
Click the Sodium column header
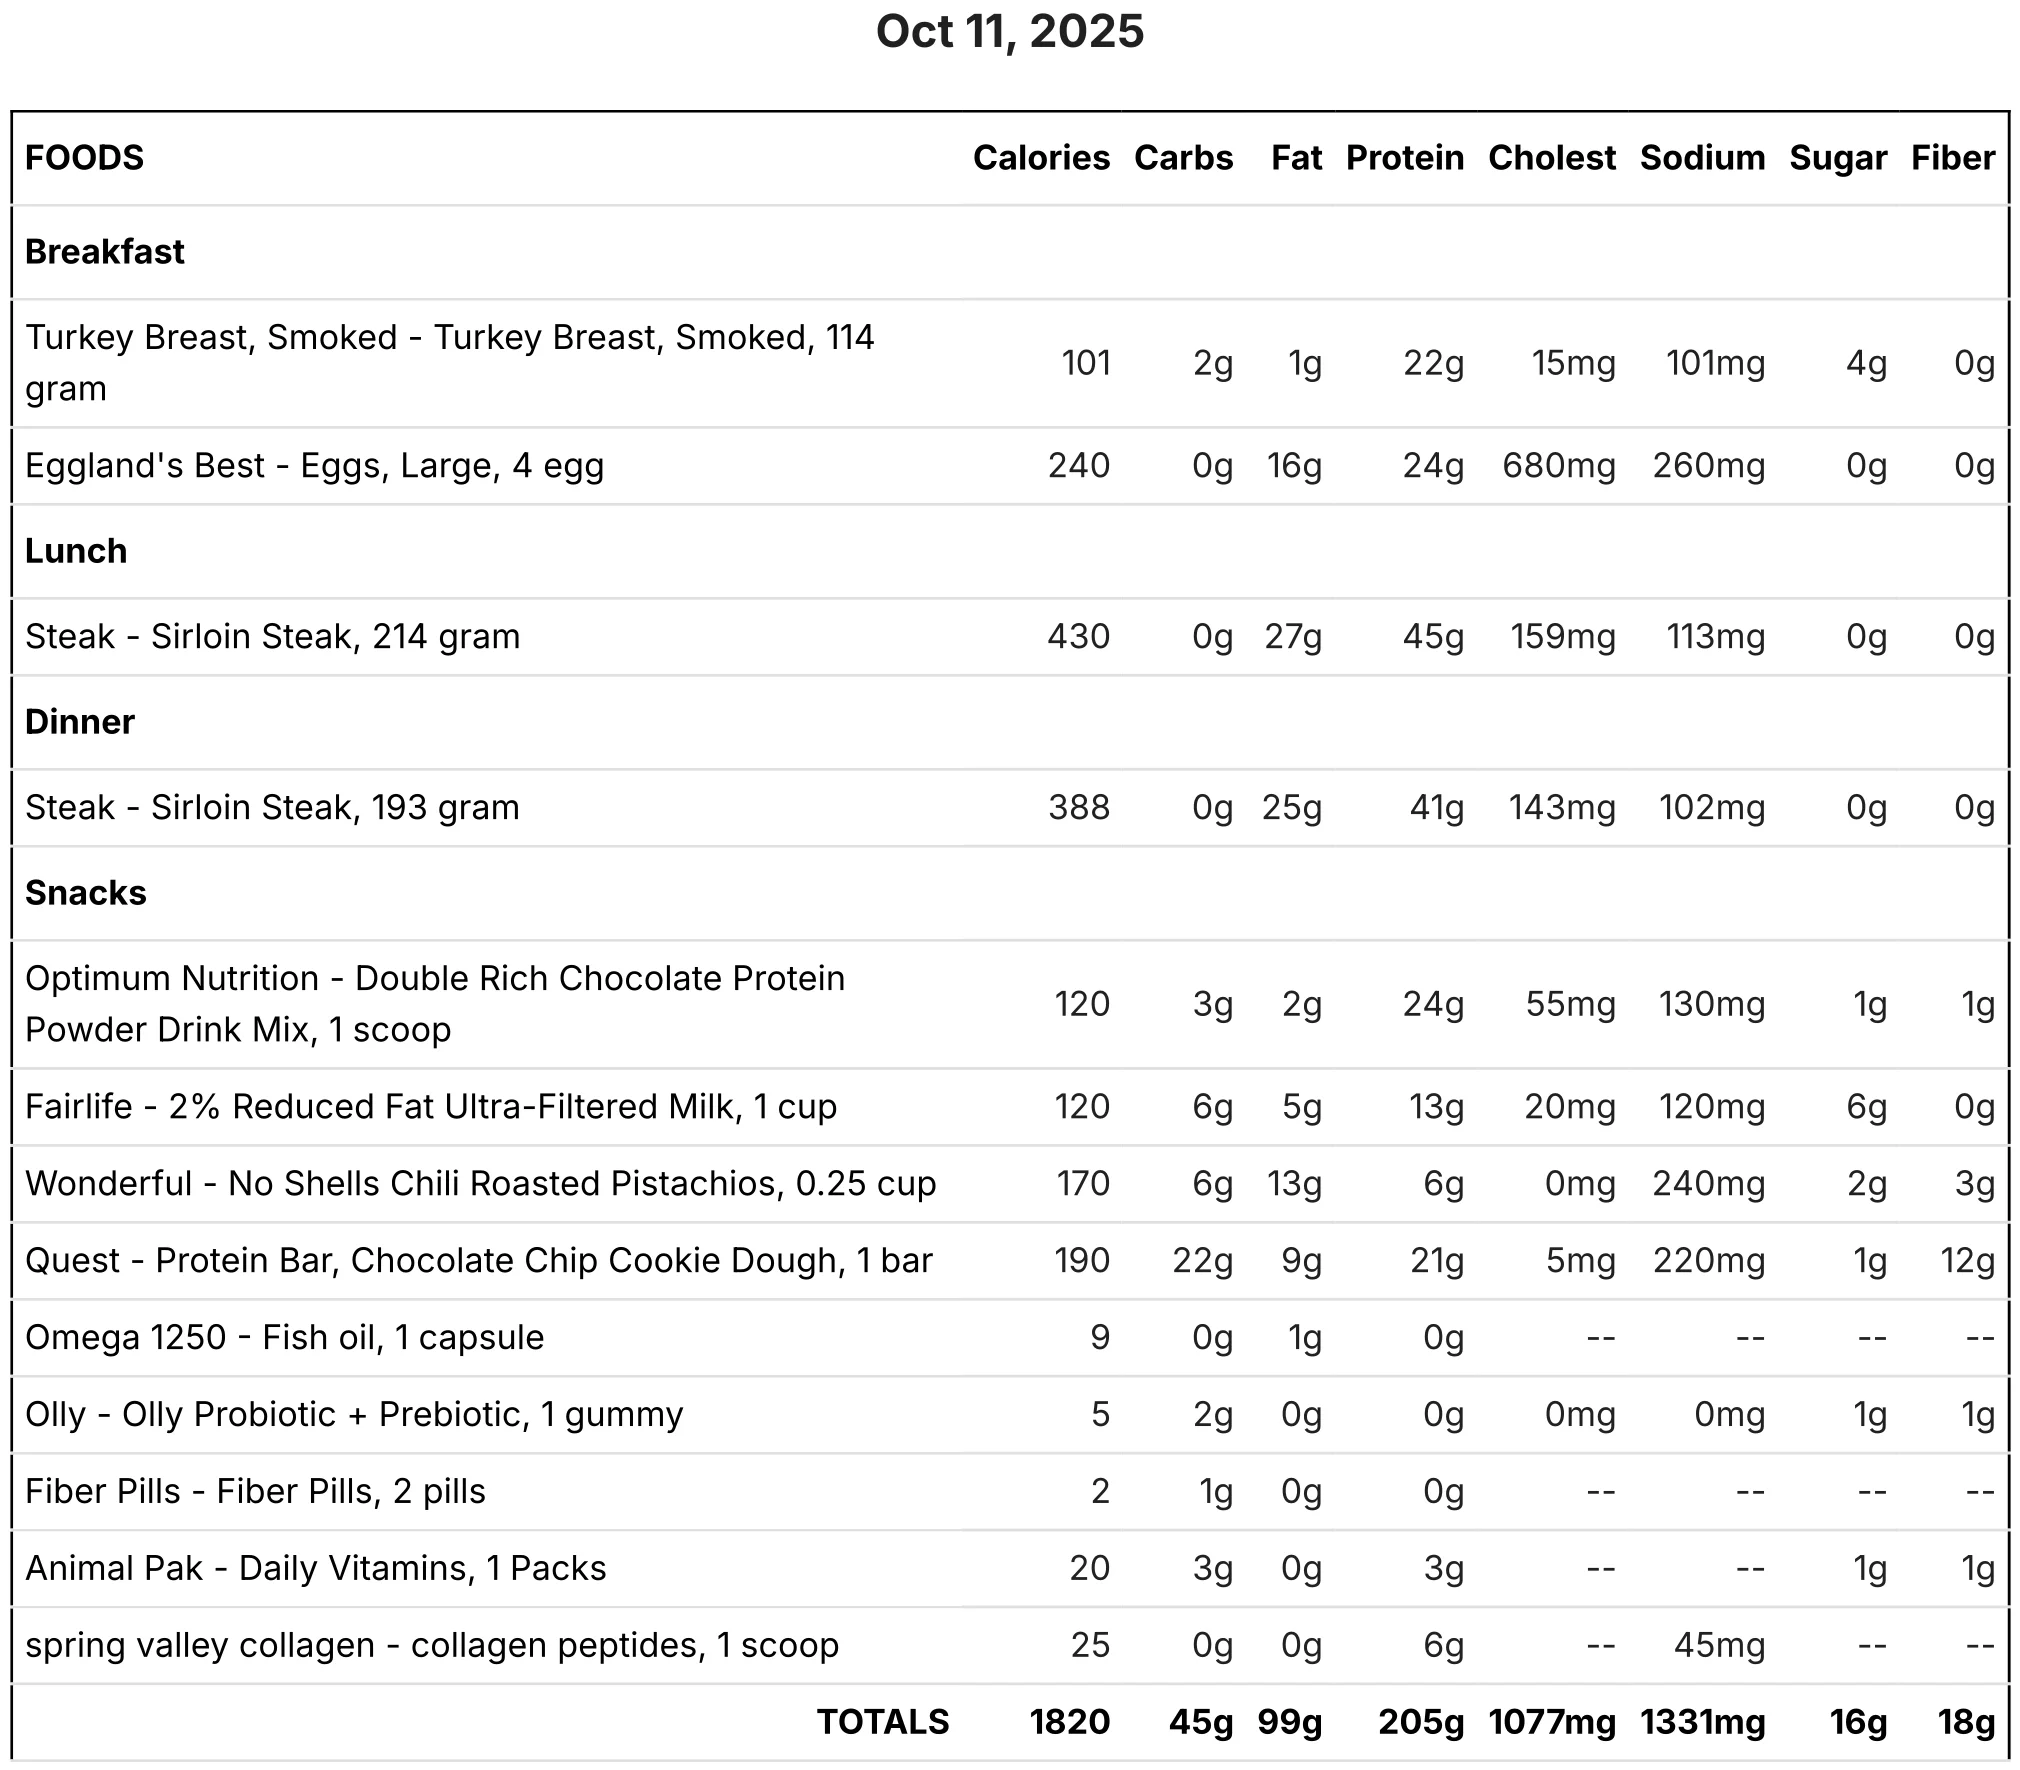tap(1702, 158)
